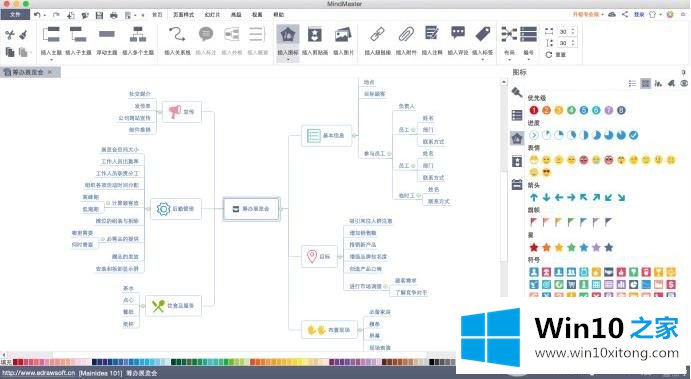Select the red priority 1 marker
Viewport: 691px width, 379px height.
click(534, 110)
